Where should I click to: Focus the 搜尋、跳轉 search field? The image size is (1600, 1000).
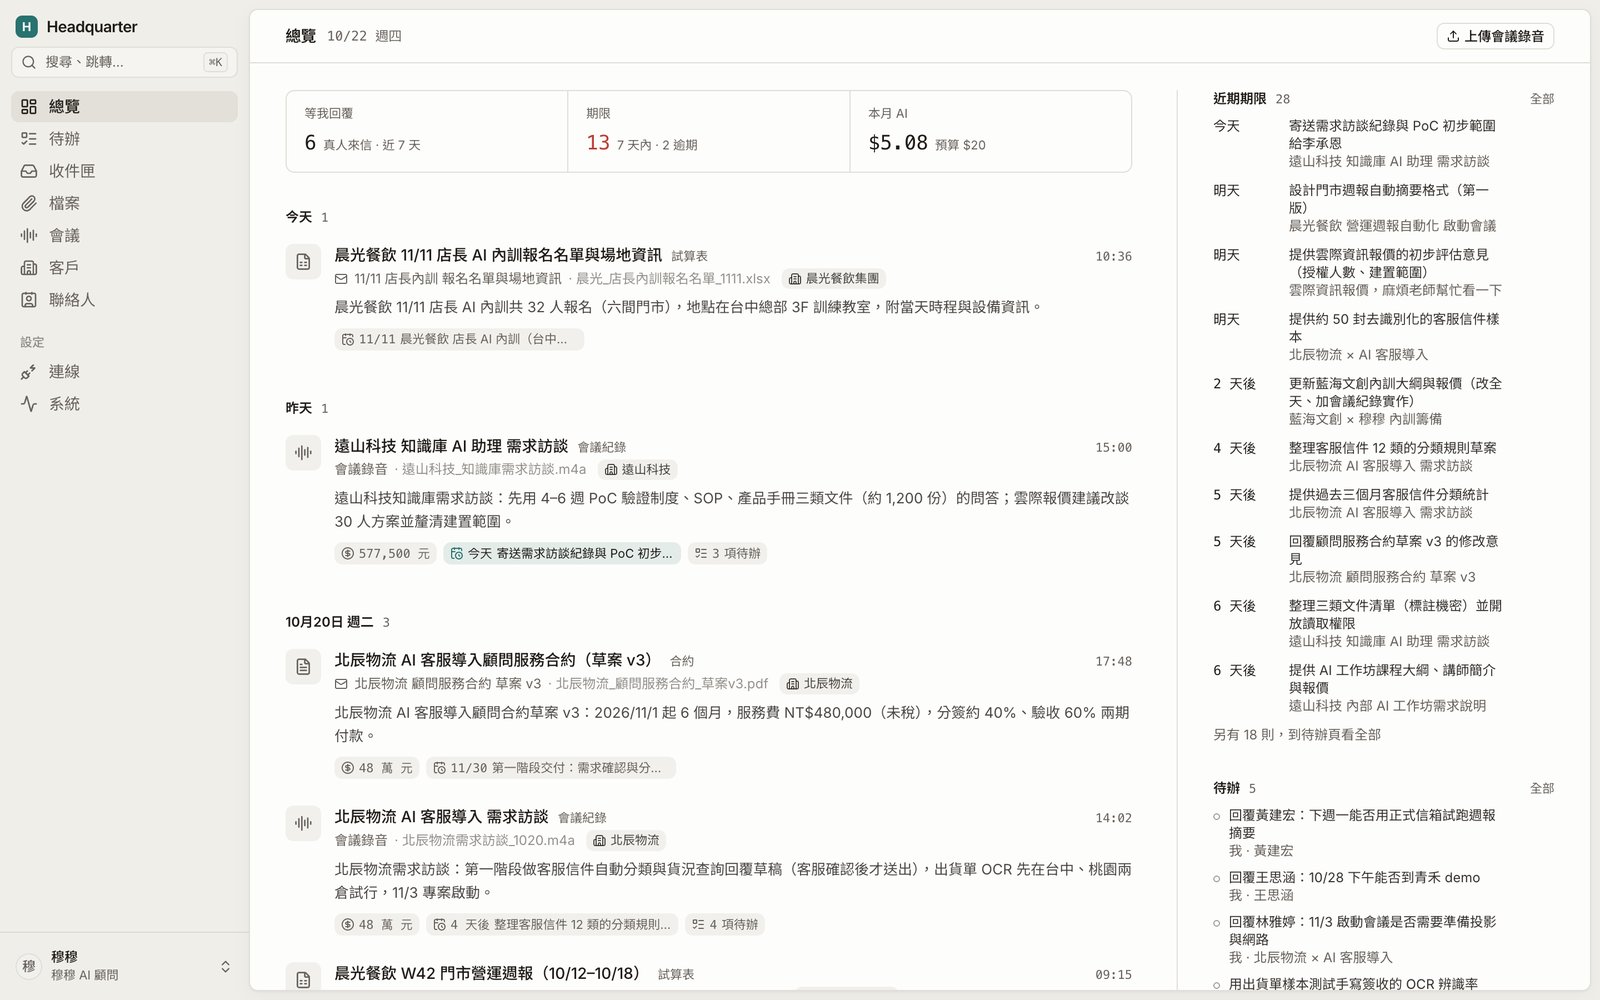tap(124, 62)
